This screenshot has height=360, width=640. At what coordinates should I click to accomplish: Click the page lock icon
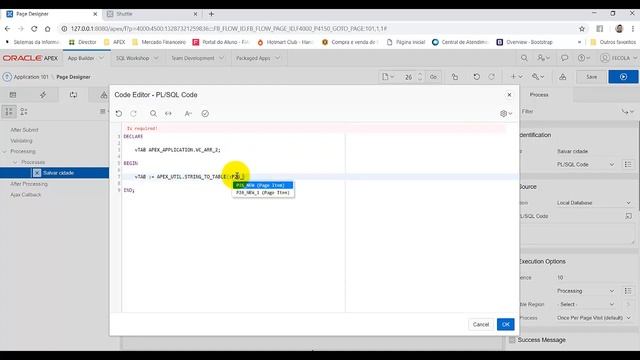455,77
